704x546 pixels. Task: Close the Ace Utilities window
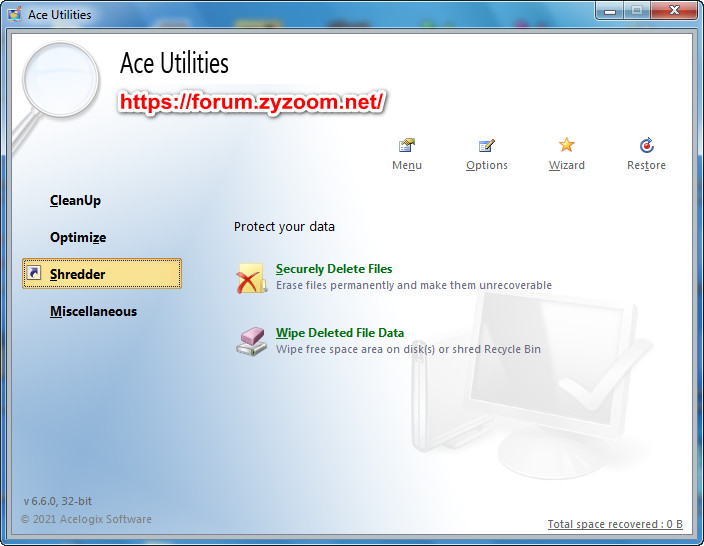[674, 11]
